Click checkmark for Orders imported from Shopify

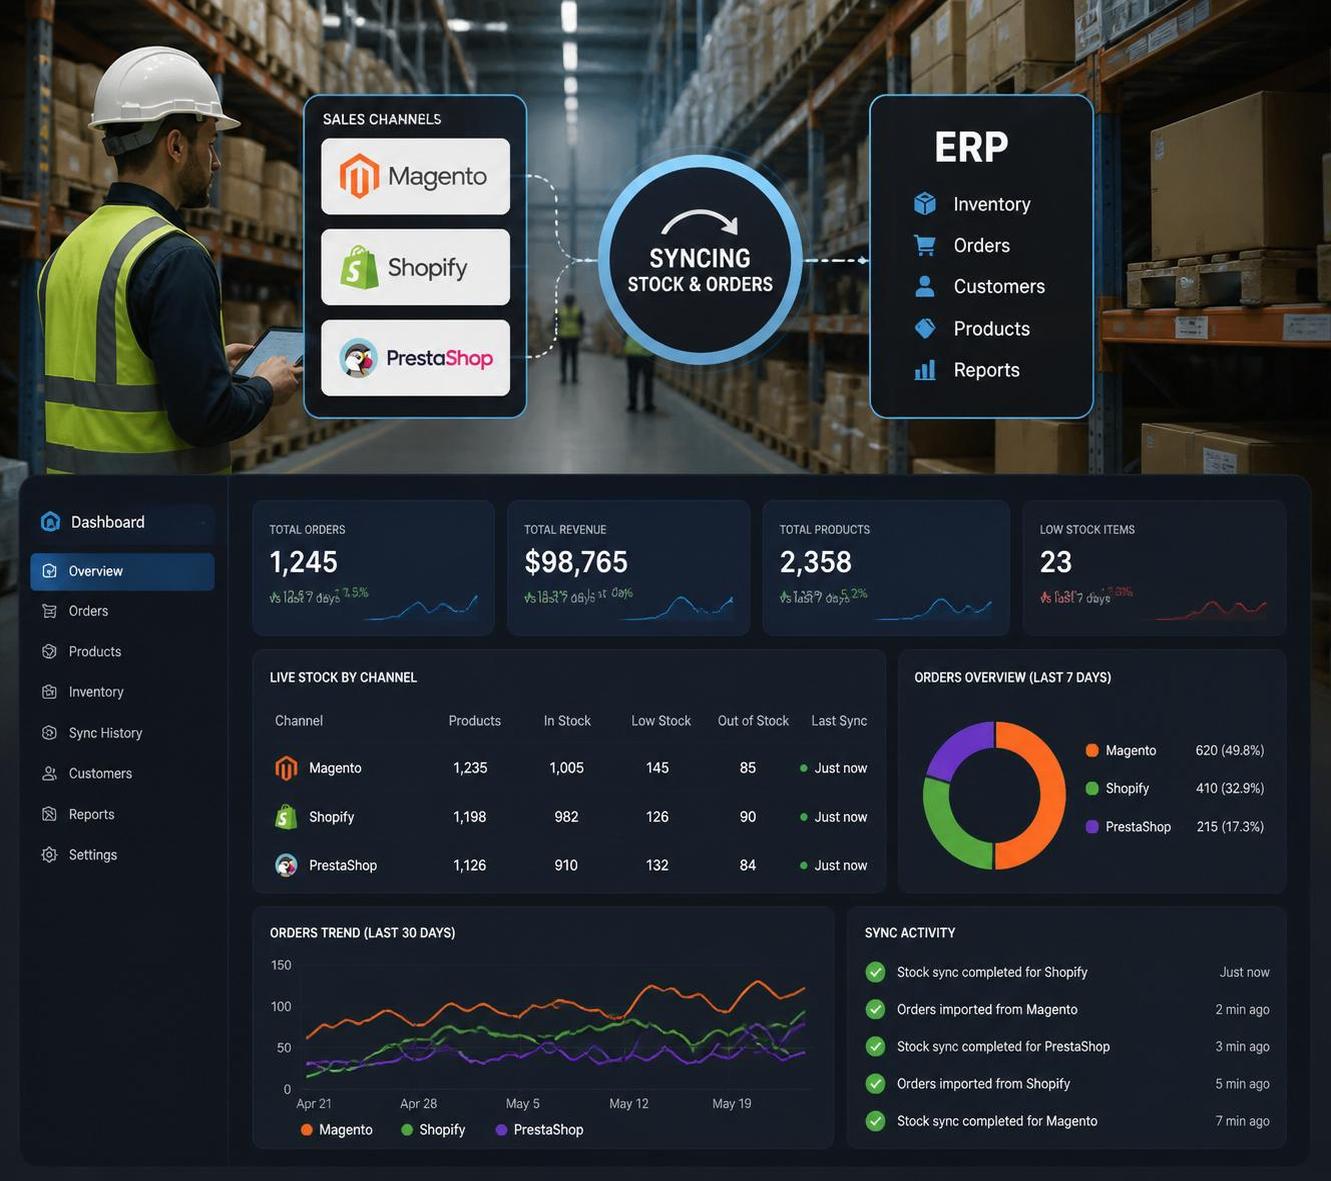[875, 1084]
